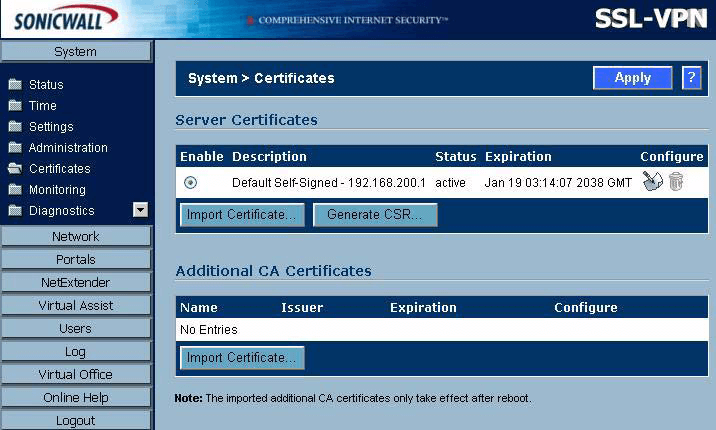This screenshot has width=716, height=430.
Task: Open the Status page
Action: tap(46, 84)
